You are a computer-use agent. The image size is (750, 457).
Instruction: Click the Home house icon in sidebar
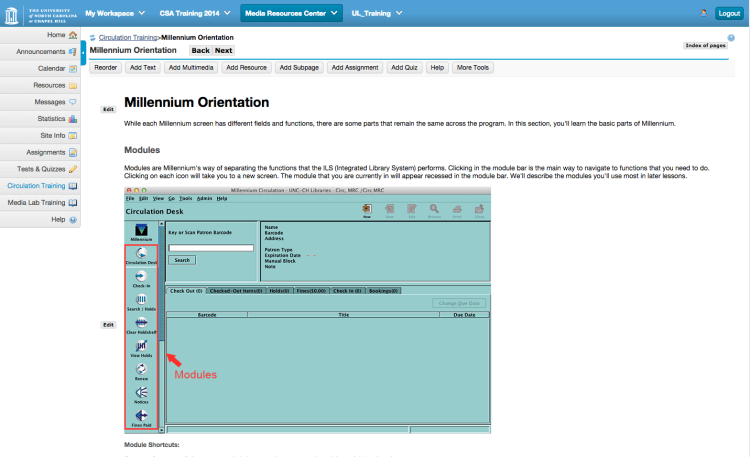(x=73, y=35)
